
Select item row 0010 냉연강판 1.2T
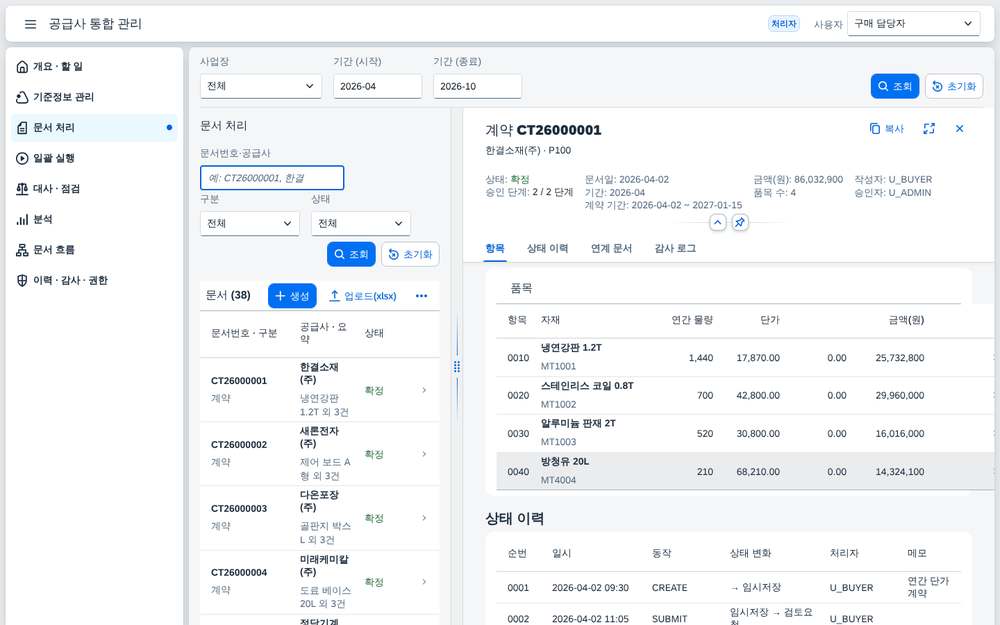click(x=744, y=357)
